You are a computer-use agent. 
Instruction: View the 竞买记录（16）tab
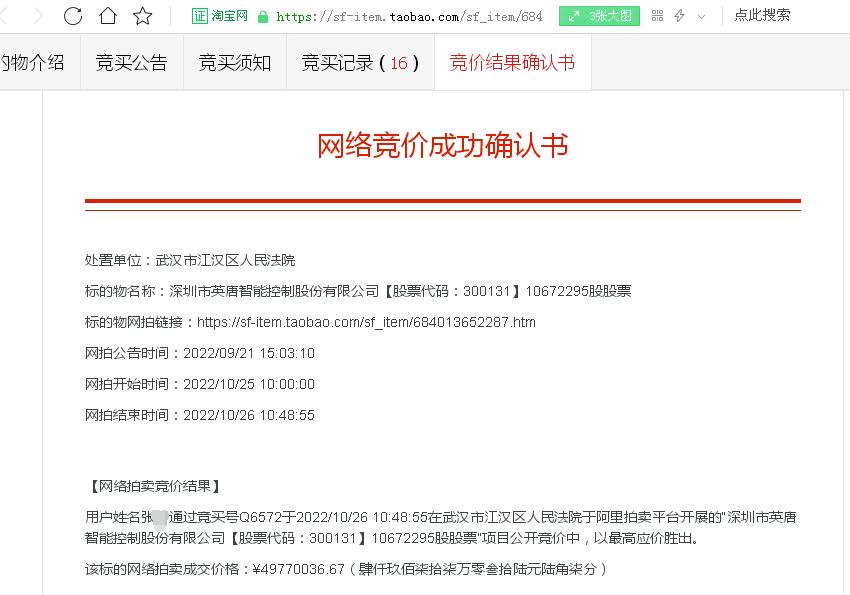(x=359, y=62)
